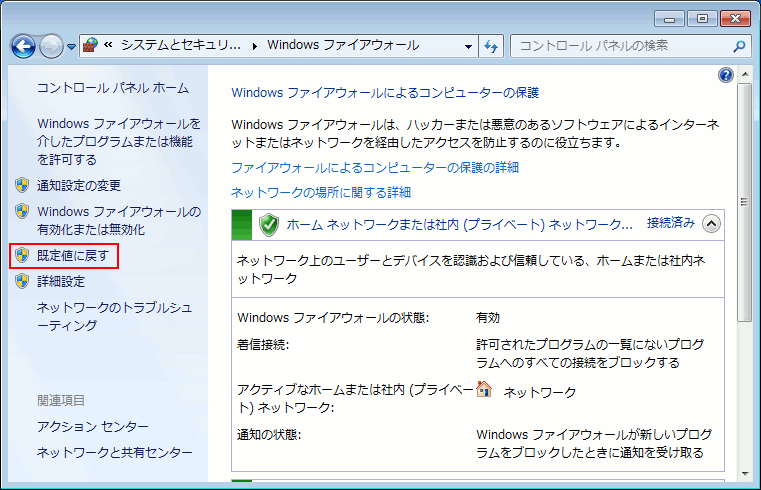The width and height of the screenshot is (761, 490).
Task: Click the search magnifier icon
Action: point(739,46)
